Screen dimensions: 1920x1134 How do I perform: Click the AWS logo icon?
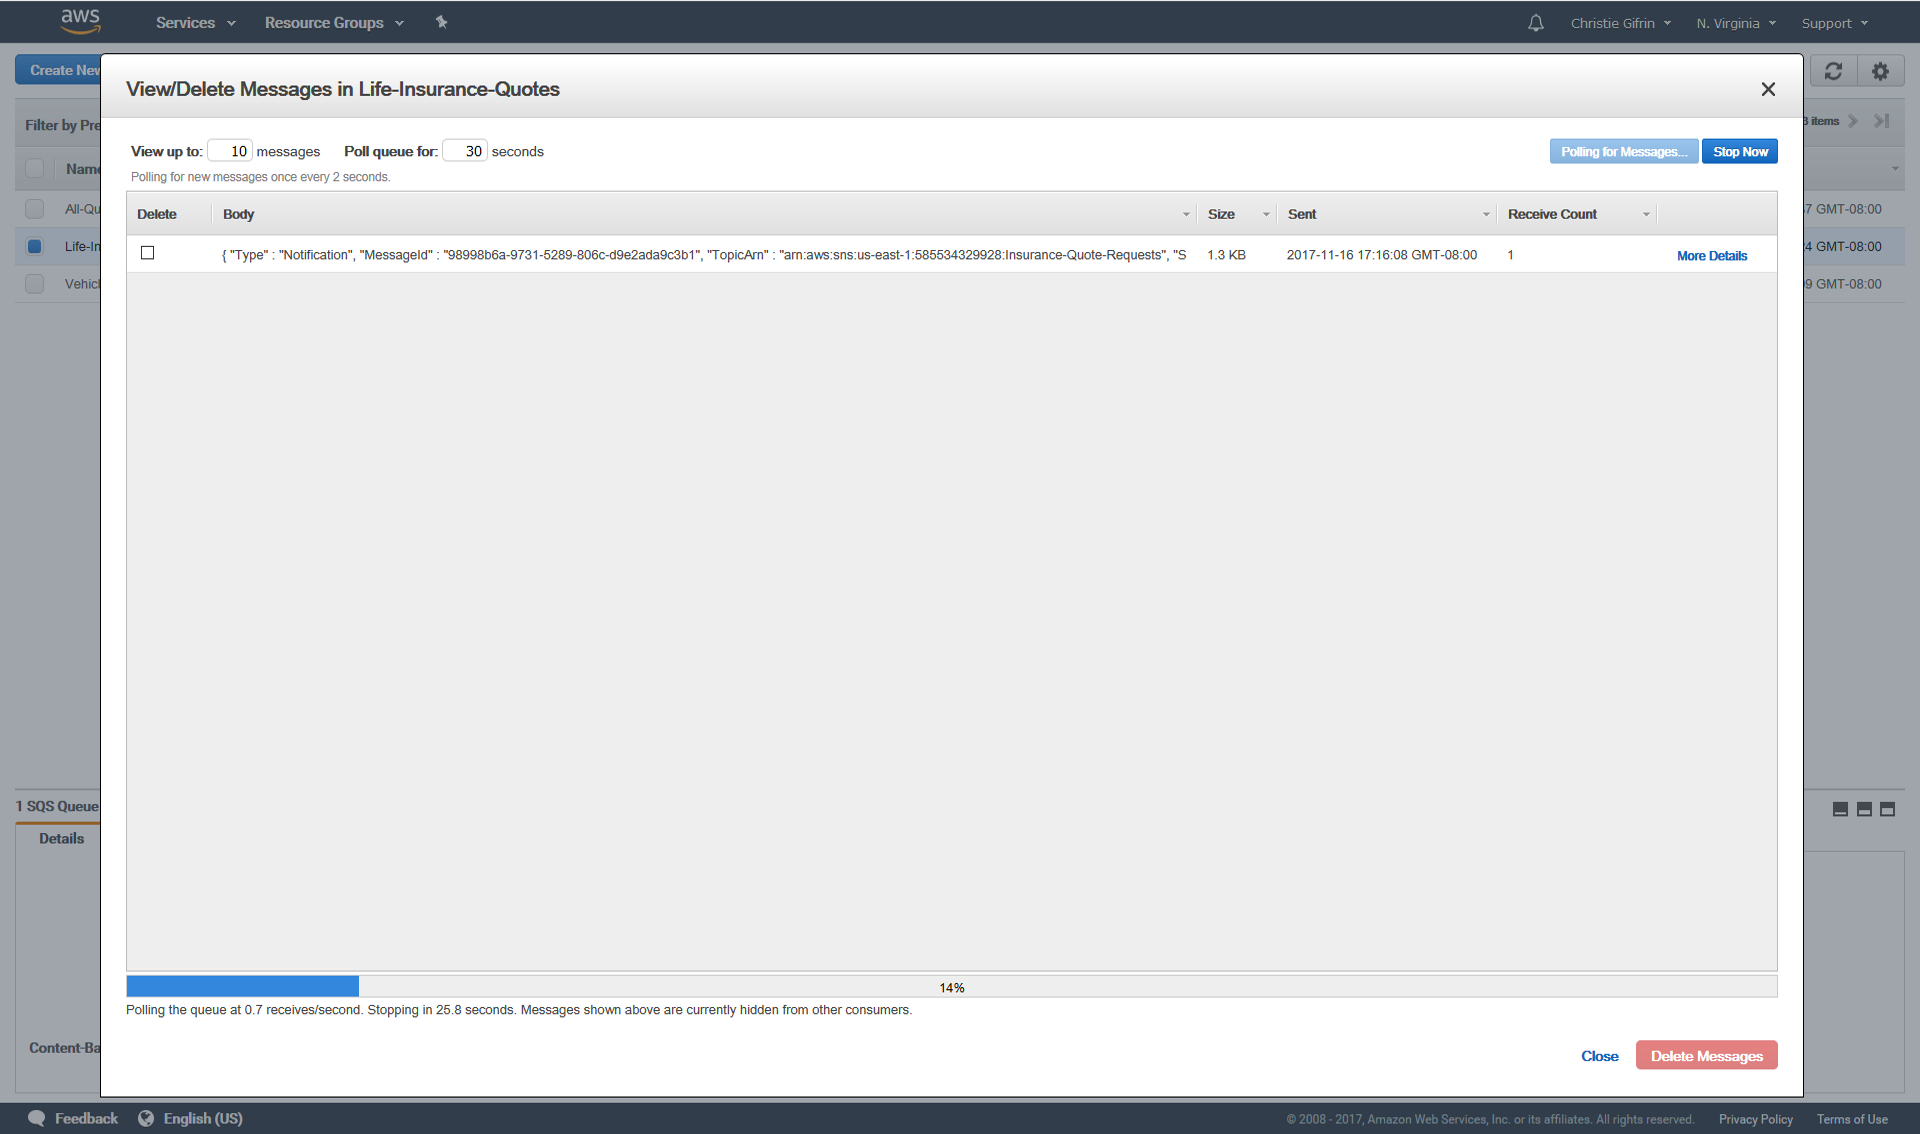pyautogui.click(x=80, y=21)
